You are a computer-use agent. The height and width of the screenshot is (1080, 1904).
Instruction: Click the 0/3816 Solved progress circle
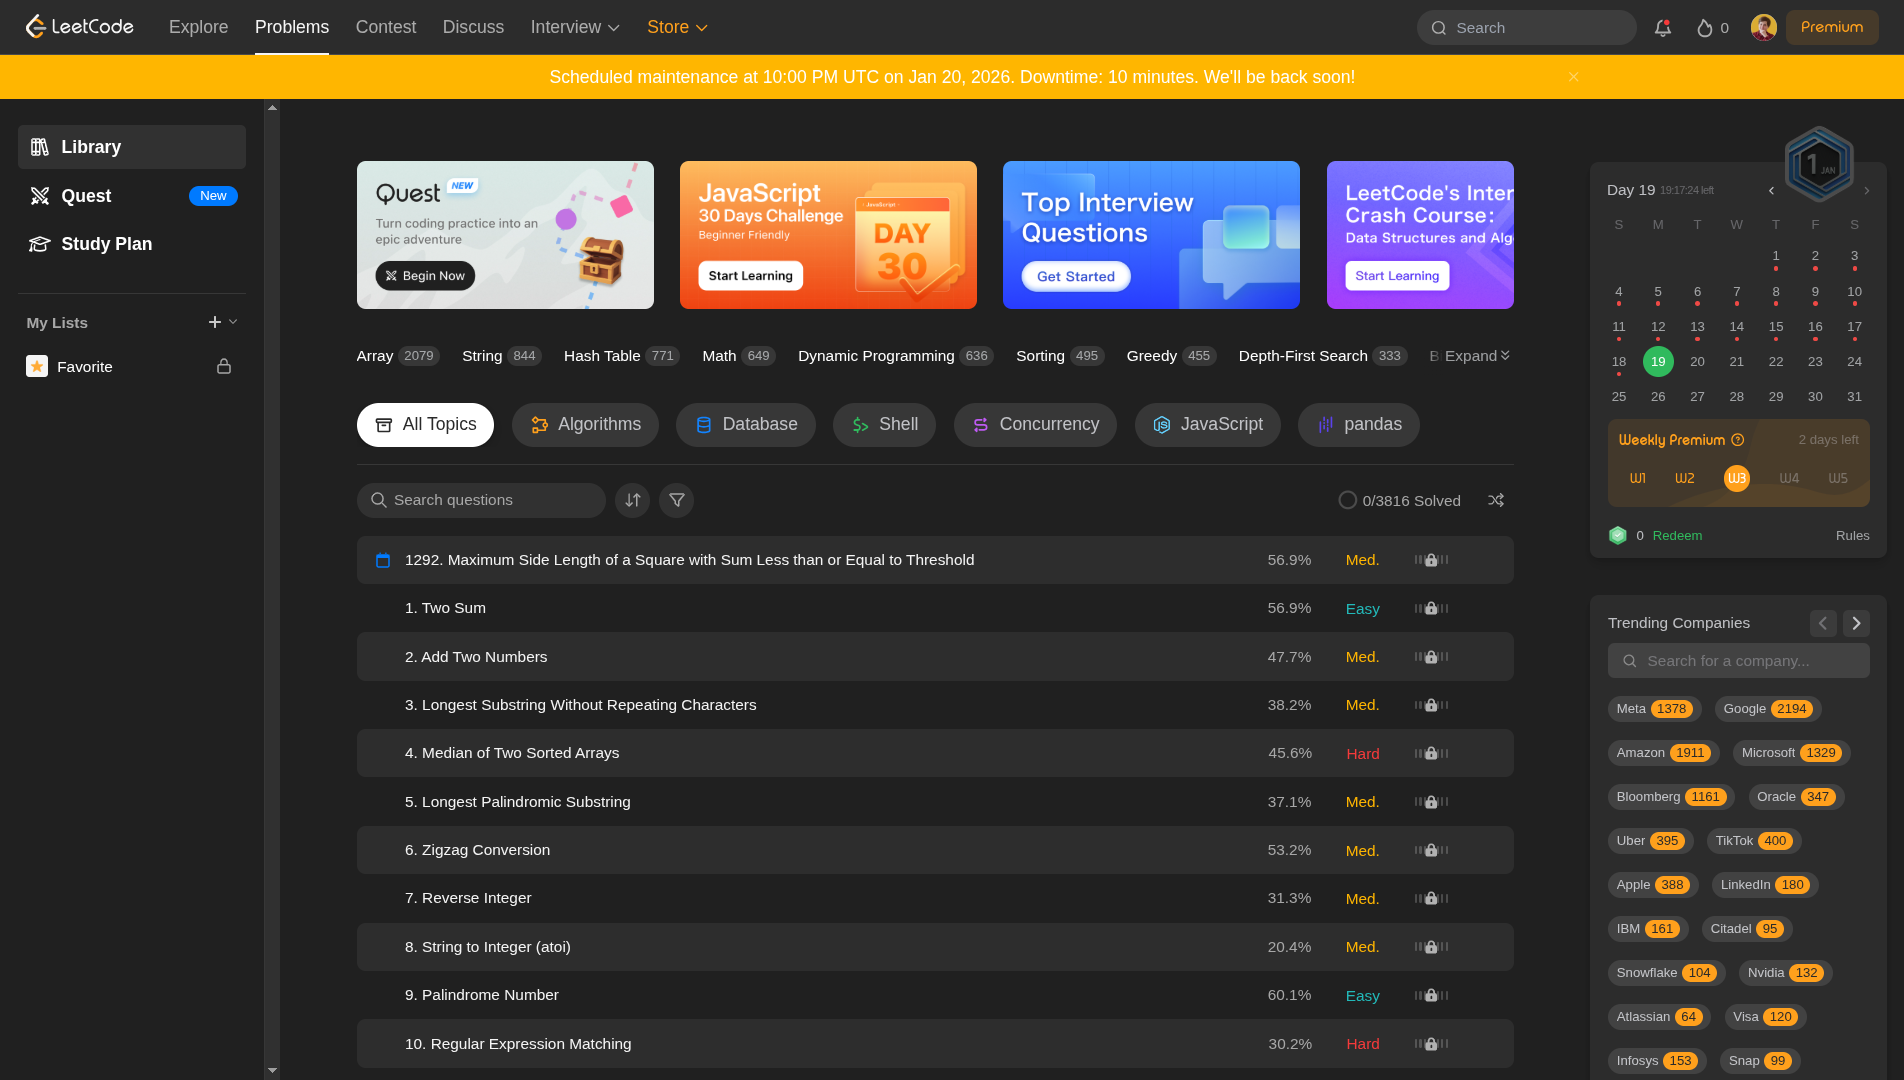1348,500
